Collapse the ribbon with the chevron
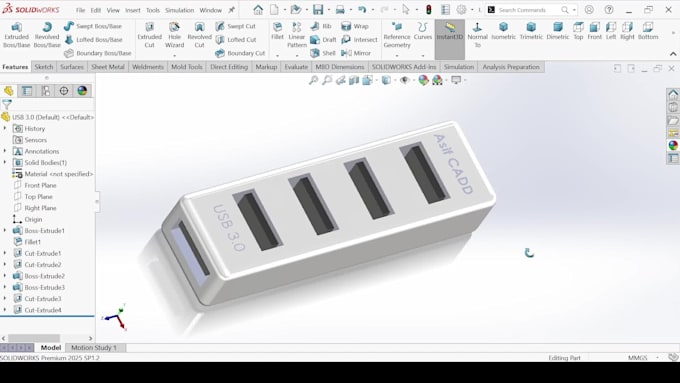 [673, 54]
